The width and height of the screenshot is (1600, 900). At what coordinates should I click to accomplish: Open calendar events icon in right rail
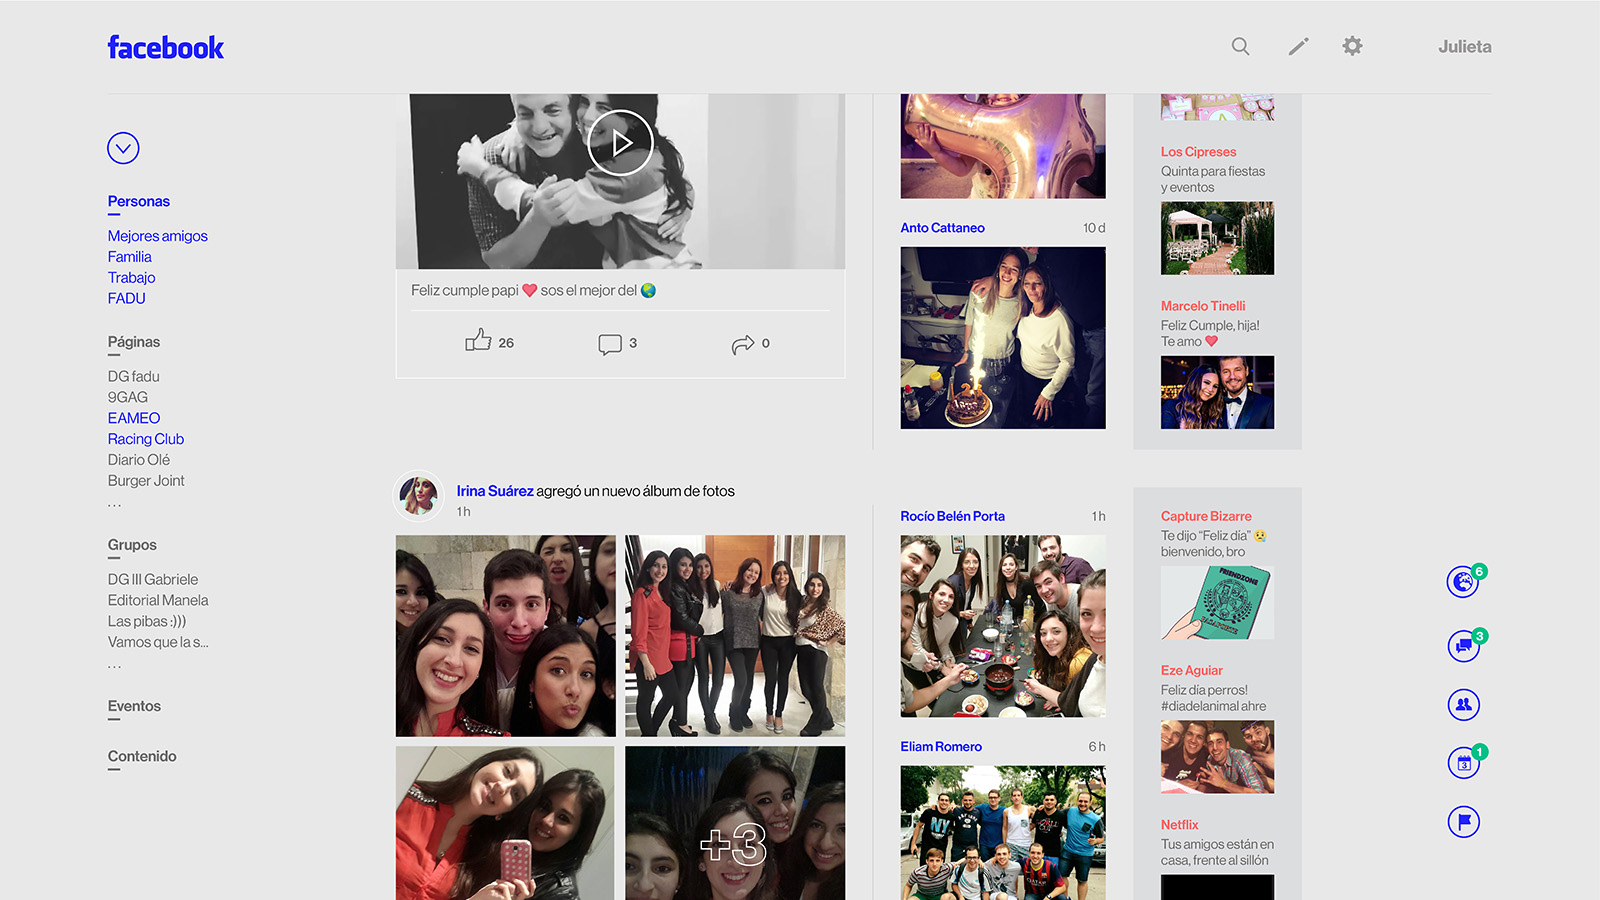point(1463,763)
